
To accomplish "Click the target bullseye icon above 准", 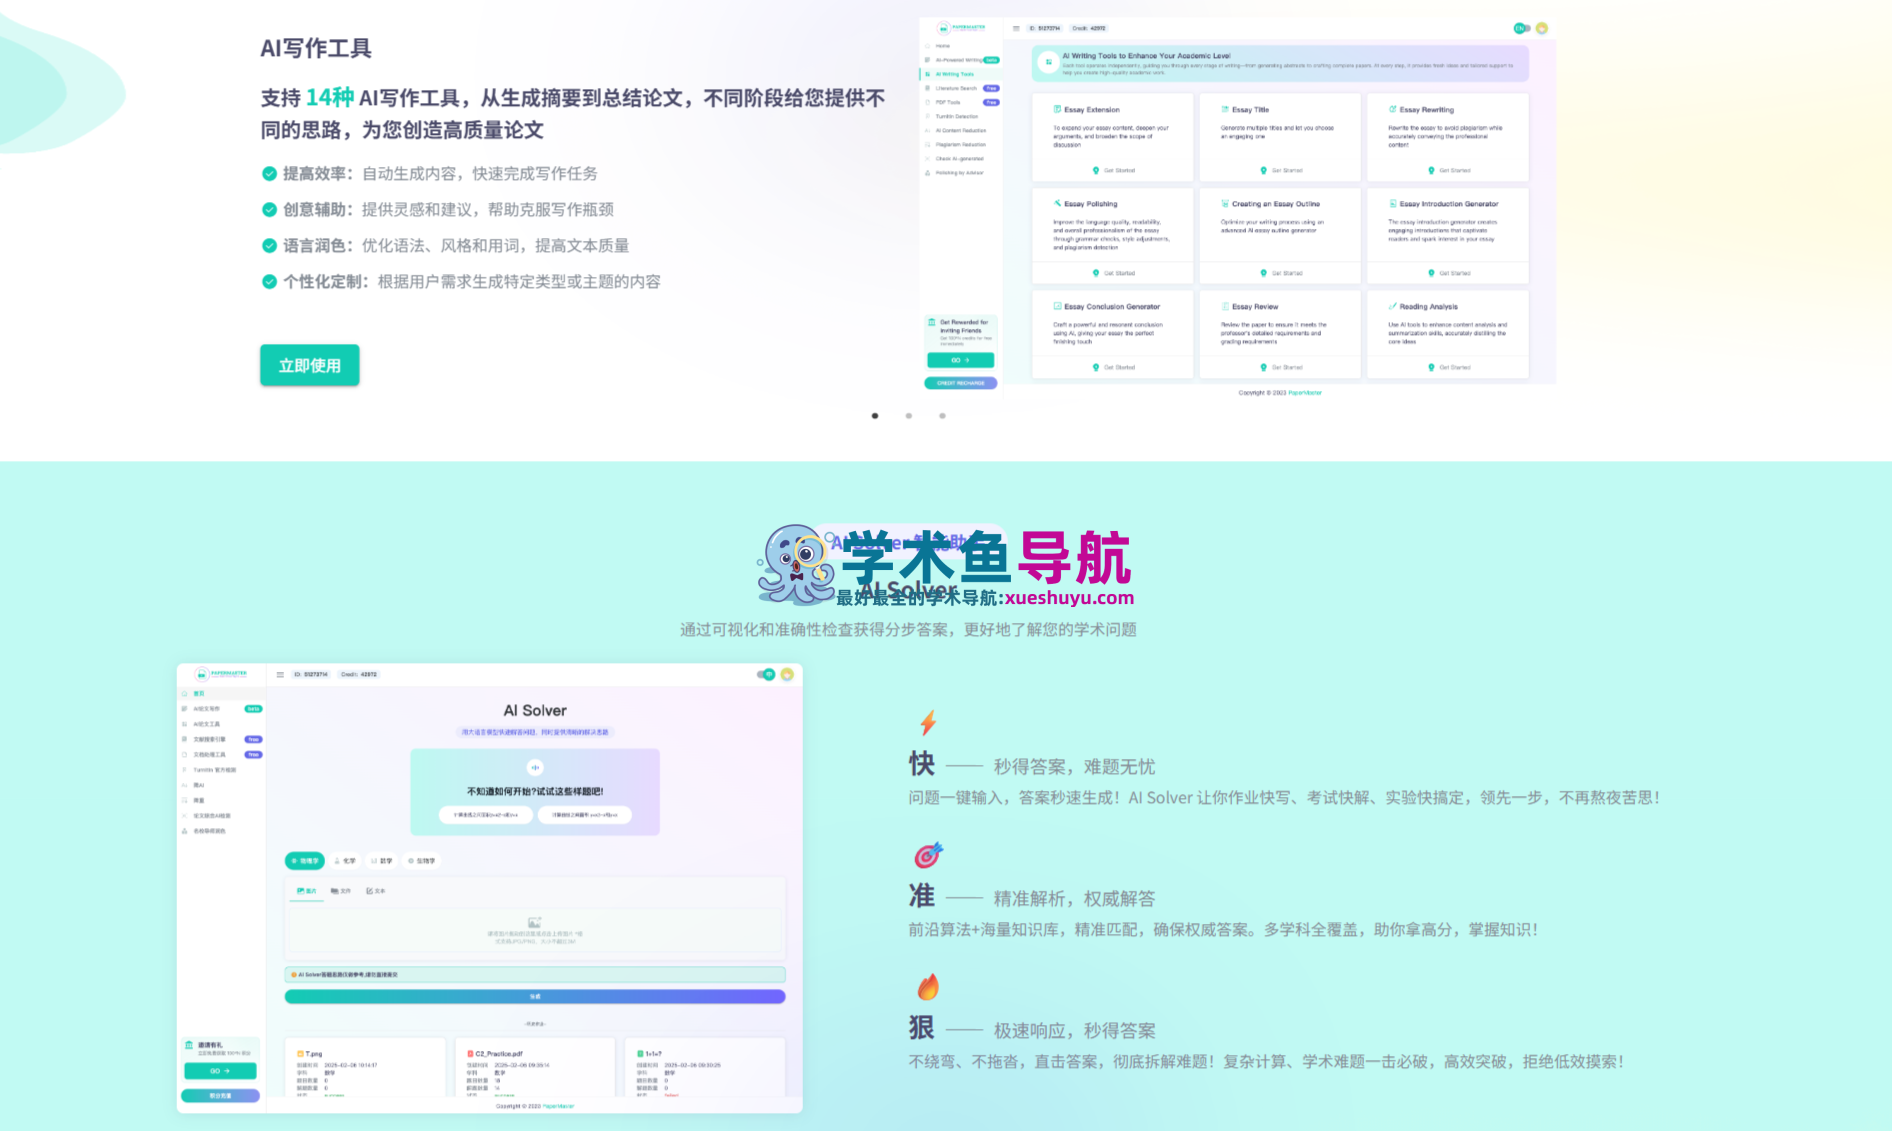I will [x=928, y=855].
